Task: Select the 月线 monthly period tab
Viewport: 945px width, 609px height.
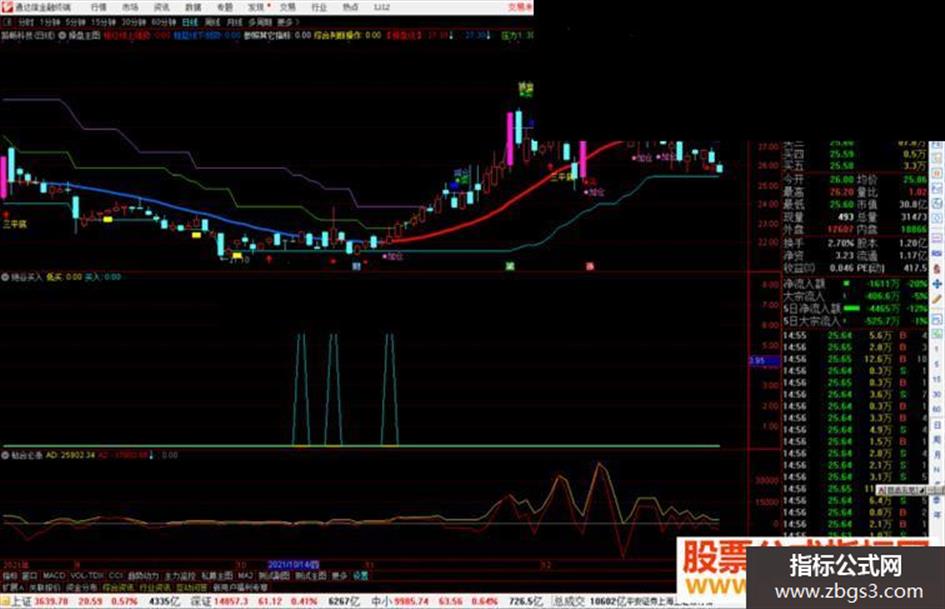Action: pyautogui.click(x=234, y=22)
